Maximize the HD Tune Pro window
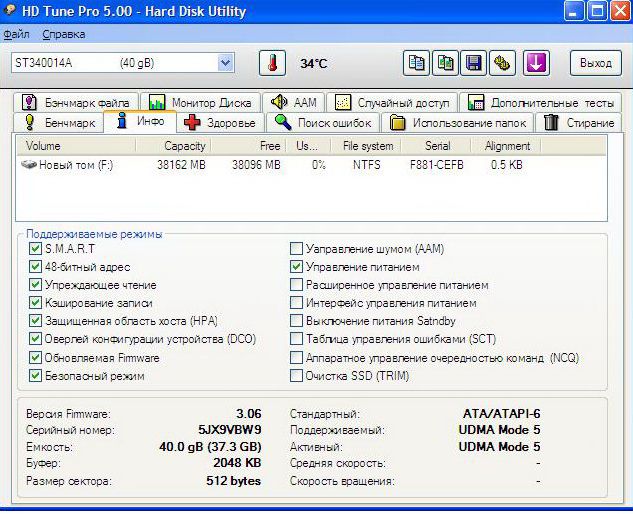The image size is (633, 514). (x=597, y=10)
